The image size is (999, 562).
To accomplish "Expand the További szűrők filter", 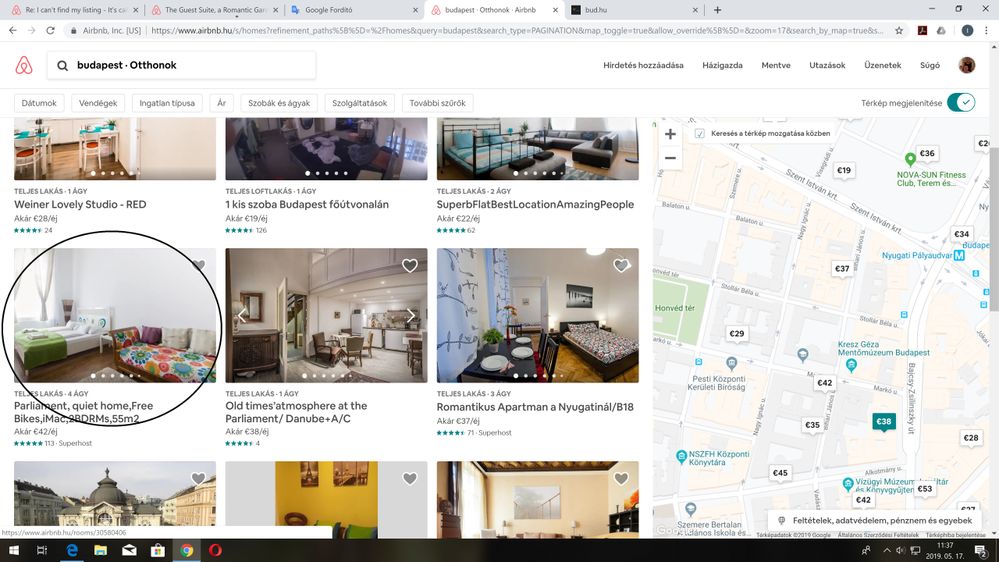I will click(437, 103).
